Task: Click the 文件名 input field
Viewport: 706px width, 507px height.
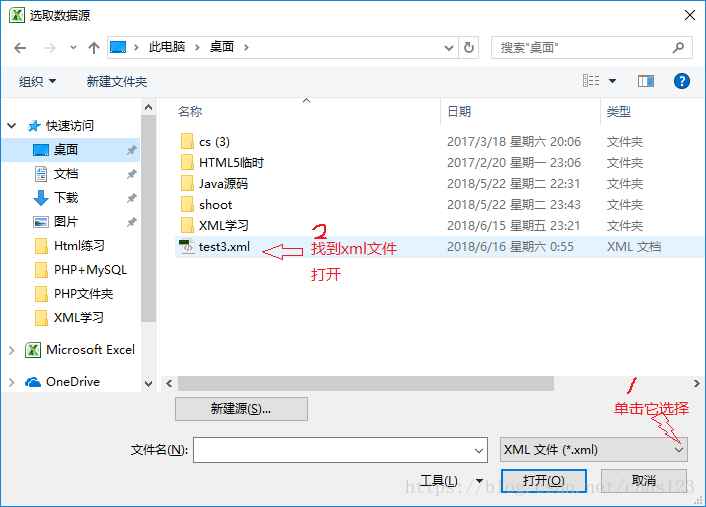Action: 340,450
